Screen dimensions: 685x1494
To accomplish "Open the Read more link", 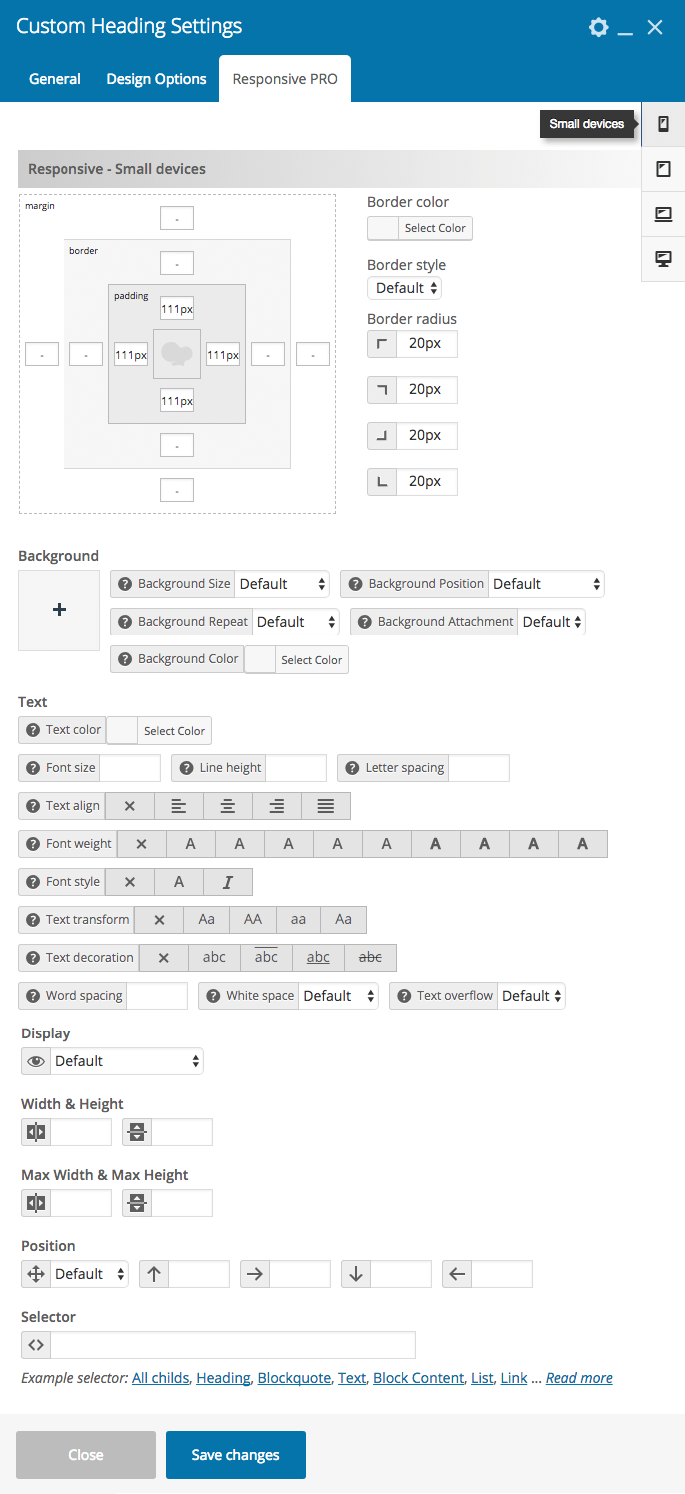I will [579, 1378].
